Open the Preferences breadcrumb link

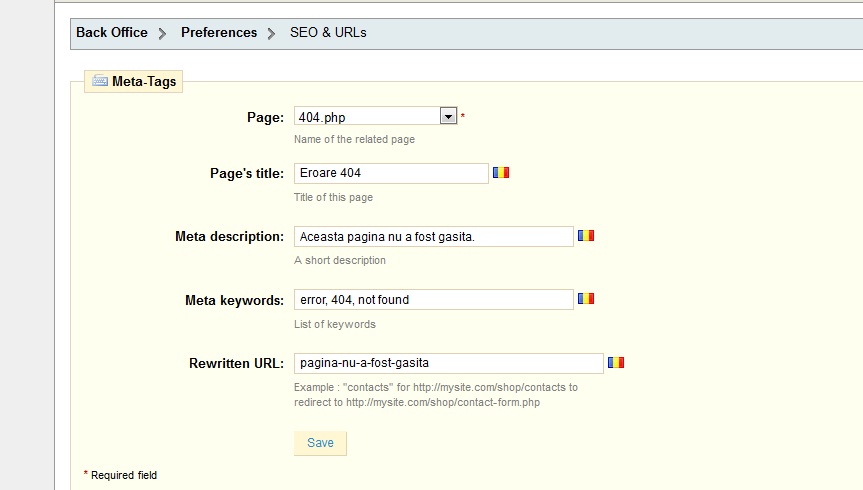[219, 32]
